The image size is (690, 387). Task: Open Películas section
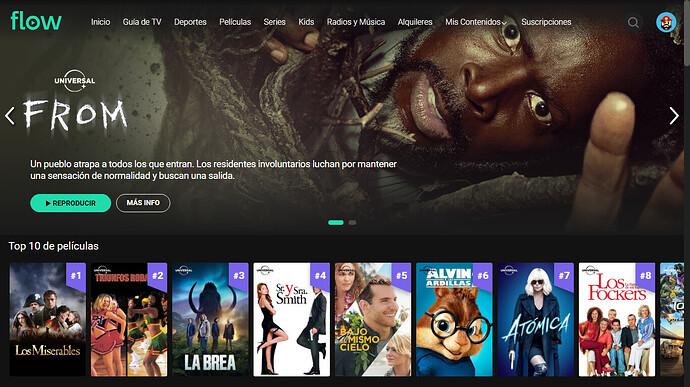point(235,22)
